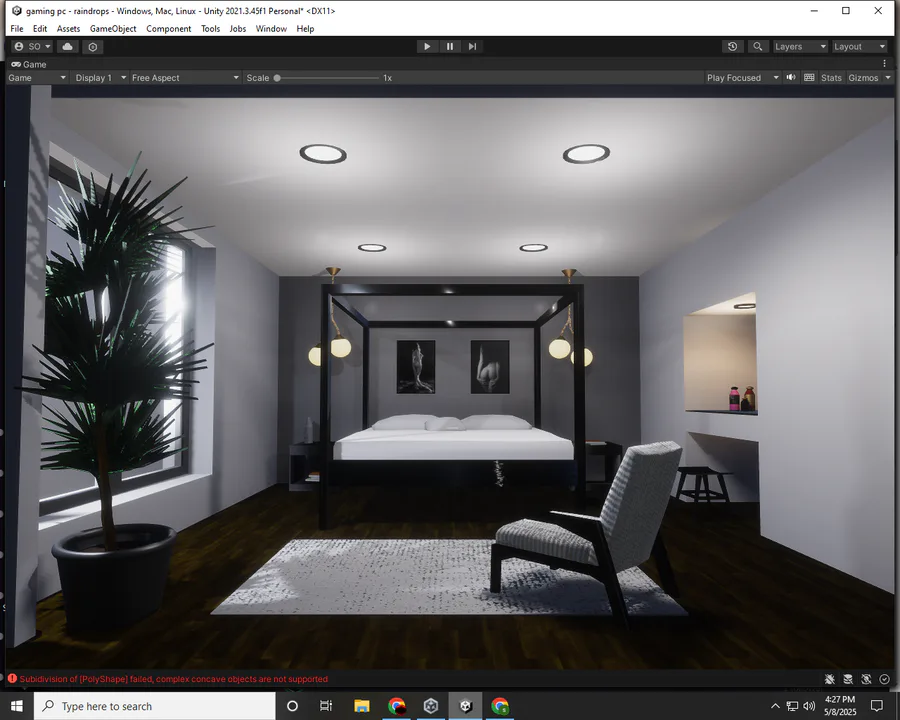Screen dimensions: 900x720
Task: Click the cloud services icon
Action: [68, 47]
